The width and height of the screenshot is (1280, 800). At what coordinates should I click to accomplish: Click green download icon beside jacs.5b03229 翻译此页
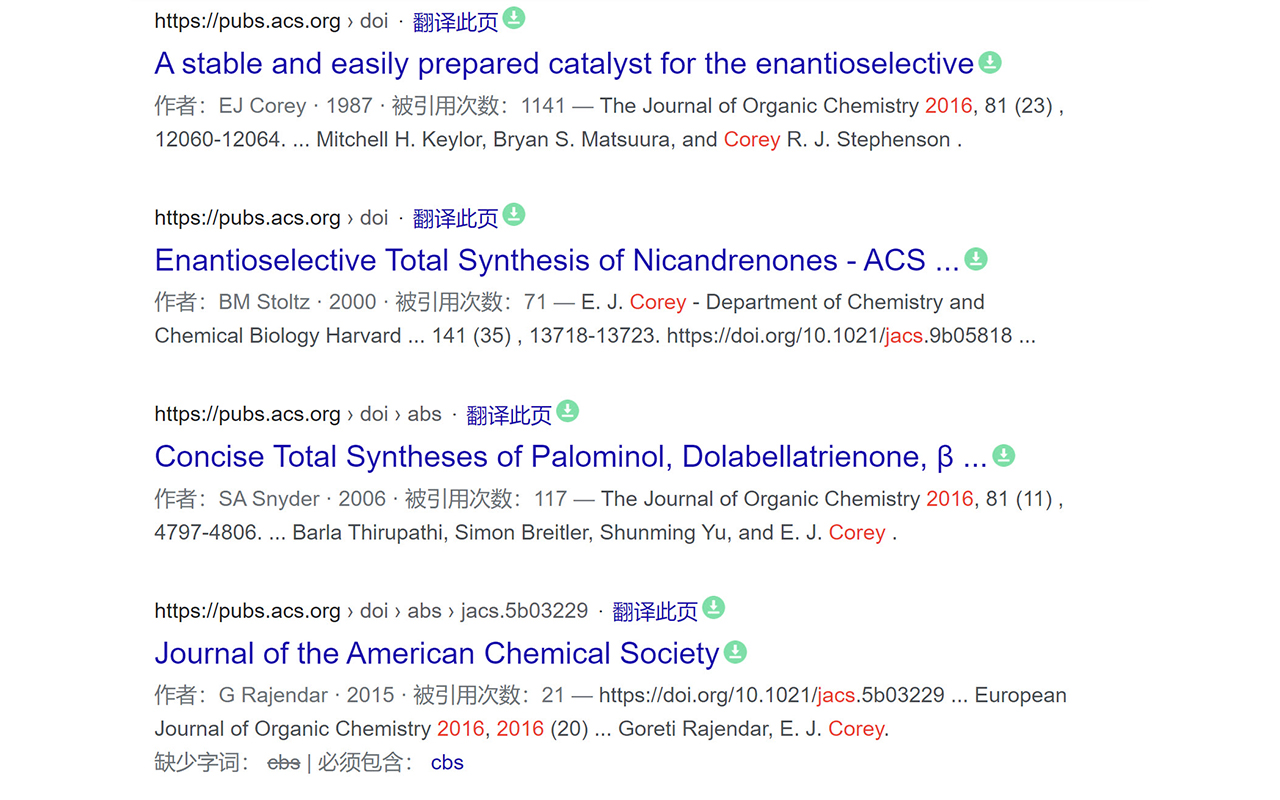coord(713,608)
